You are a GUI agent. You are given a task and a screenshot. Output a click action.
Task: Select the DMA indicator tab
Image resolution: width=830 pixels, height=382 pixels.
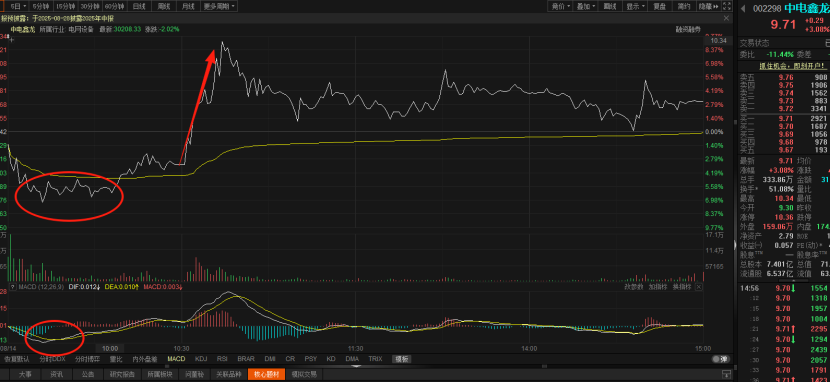pyautogui.click(x=352, y=359)
